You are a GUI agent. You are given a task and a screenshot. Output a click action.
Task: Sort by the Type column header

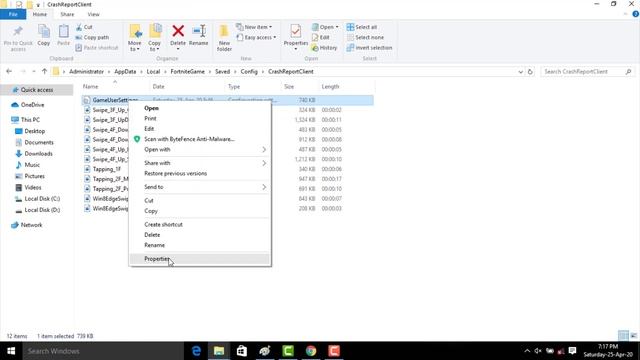point(234,87)
